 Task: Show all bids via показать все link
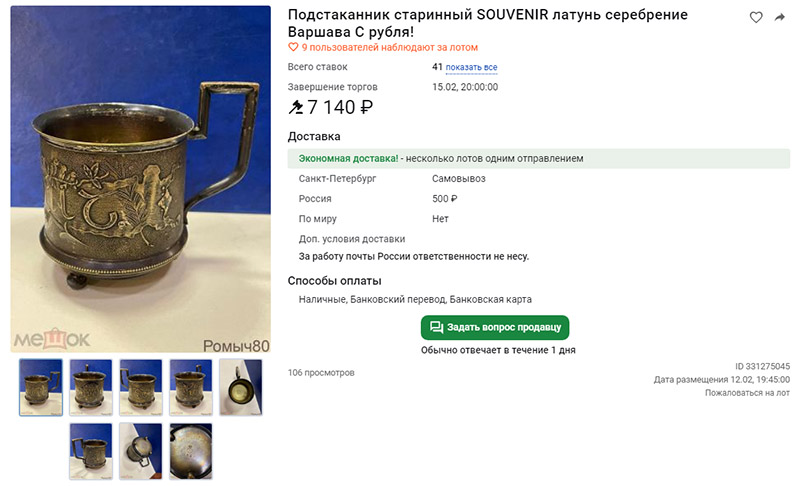point(471,67)
